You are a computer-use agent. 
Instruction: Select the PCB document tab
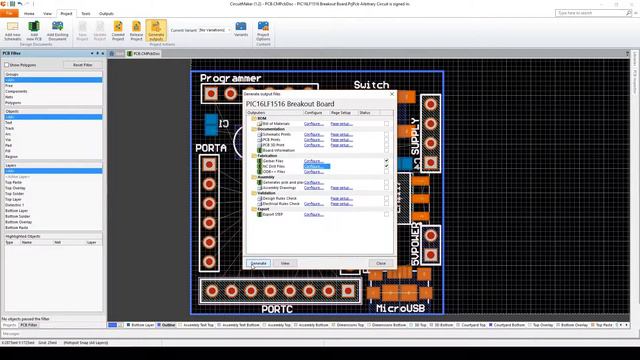(x=144, y=53)
